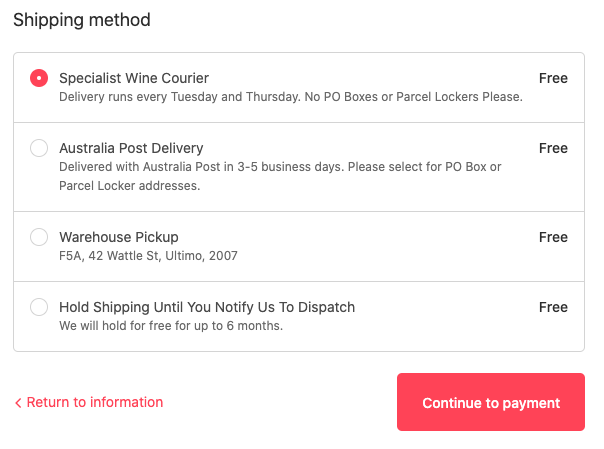Click the Specialist Wine Courier label text
The image size is (604, 449).
pos(134,78)
